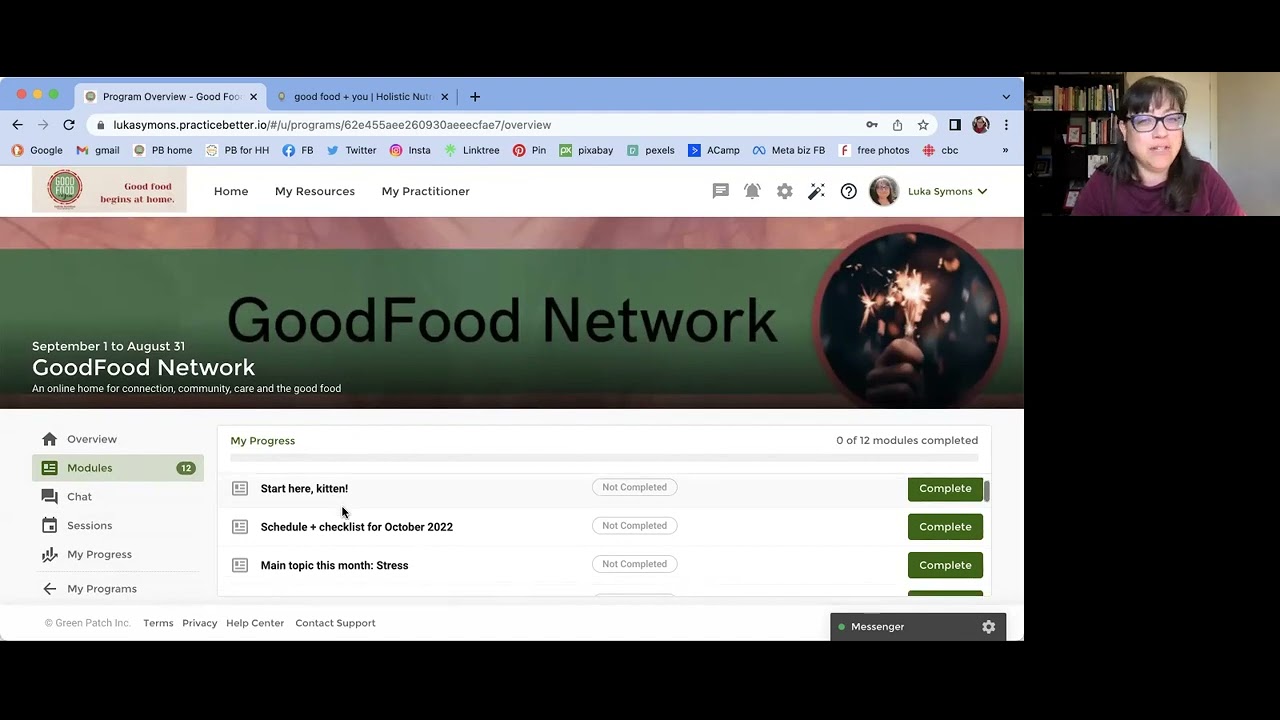This screenshot has width=1280, height=720.
Task: Go back with the browser back arrow
Action: tap(17, 125)
